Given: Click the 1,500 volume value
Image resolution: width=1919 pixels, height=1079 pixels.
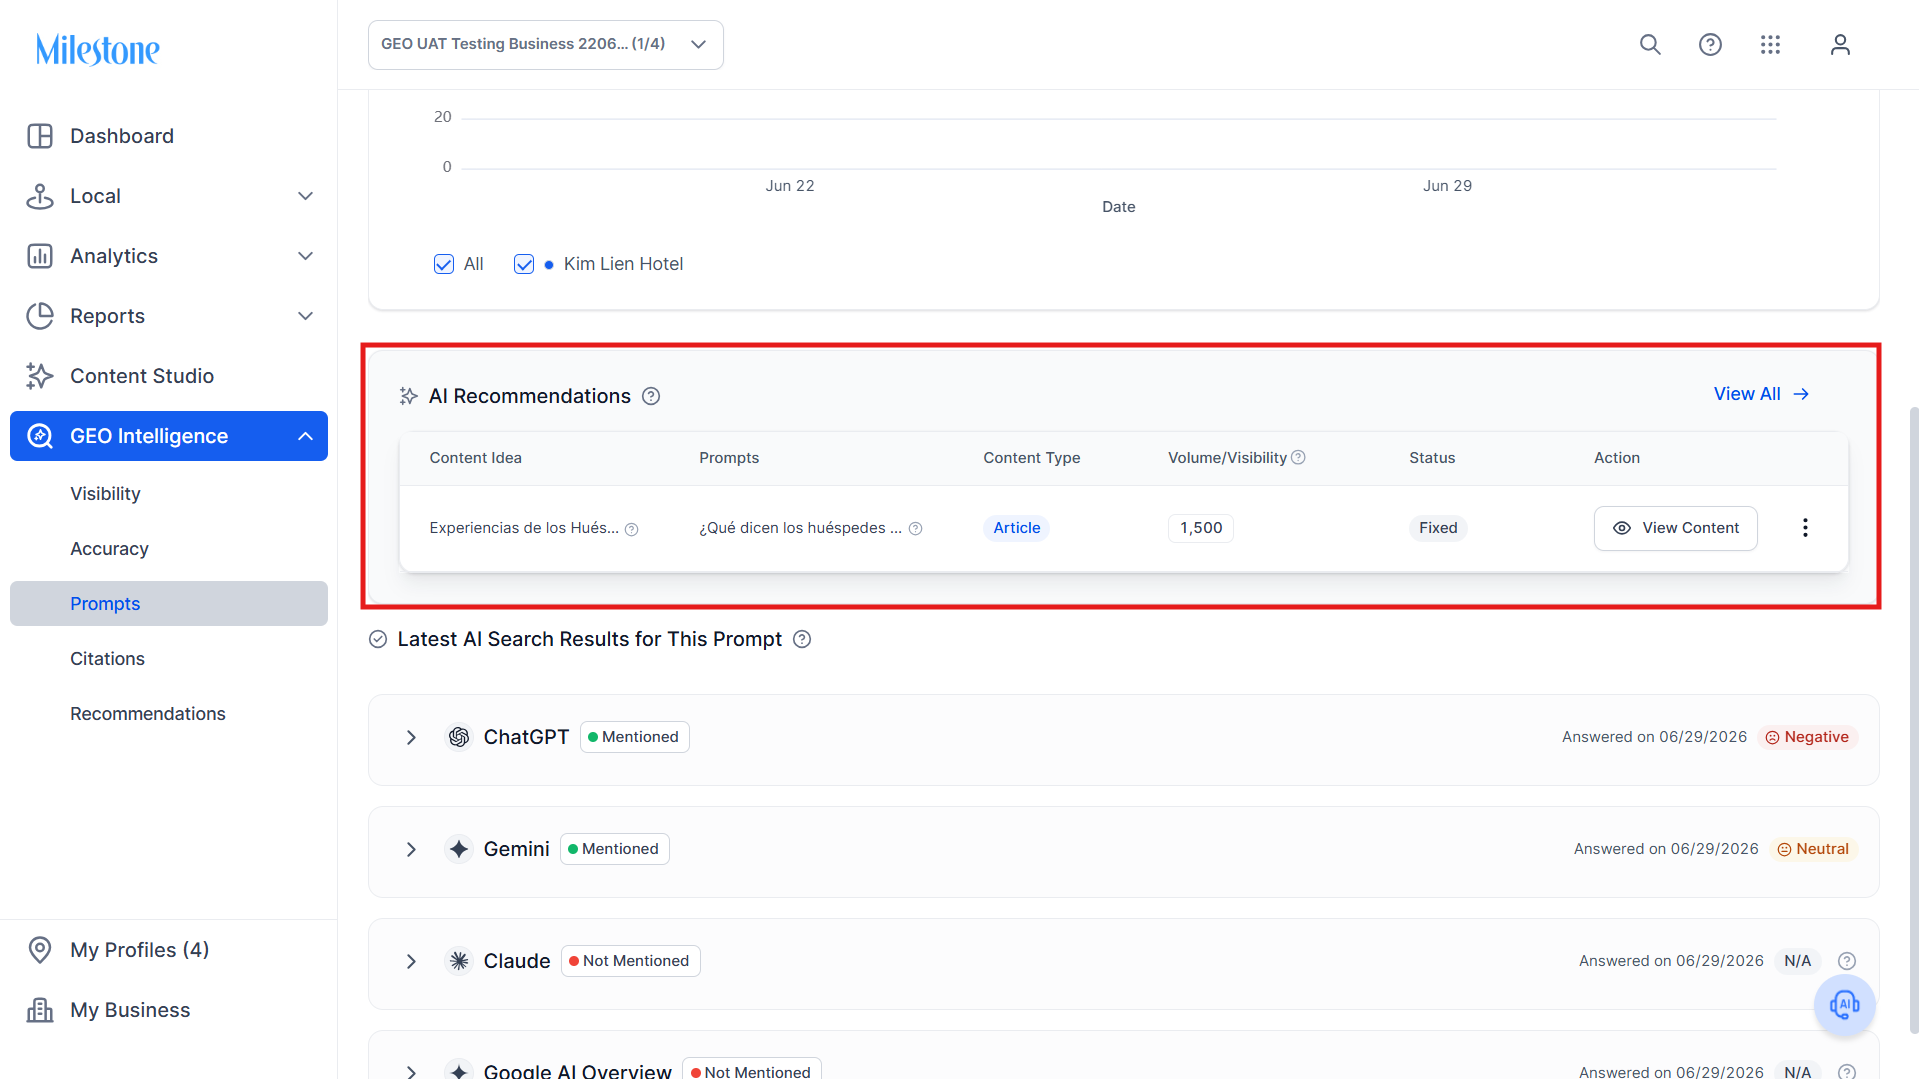Looking at the screenshot, I should (x=1201, y=528).
